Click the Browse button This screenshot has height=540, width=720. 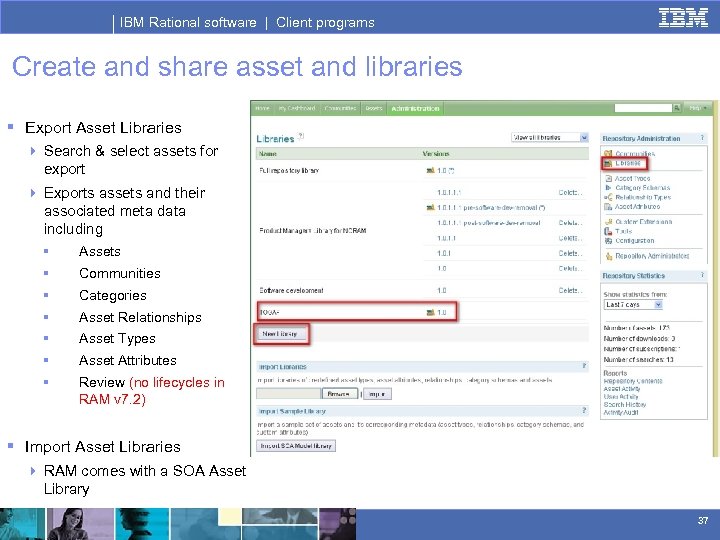tap(340, 394)
